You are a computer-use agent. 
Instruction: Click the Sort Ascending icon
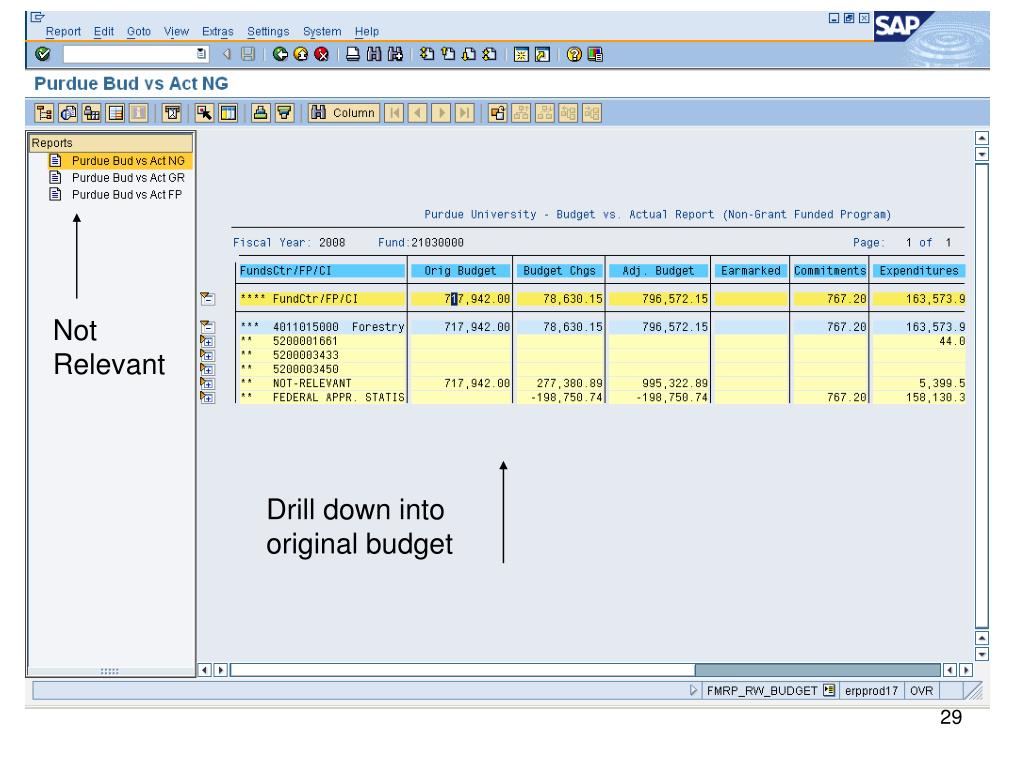point(261,113)
